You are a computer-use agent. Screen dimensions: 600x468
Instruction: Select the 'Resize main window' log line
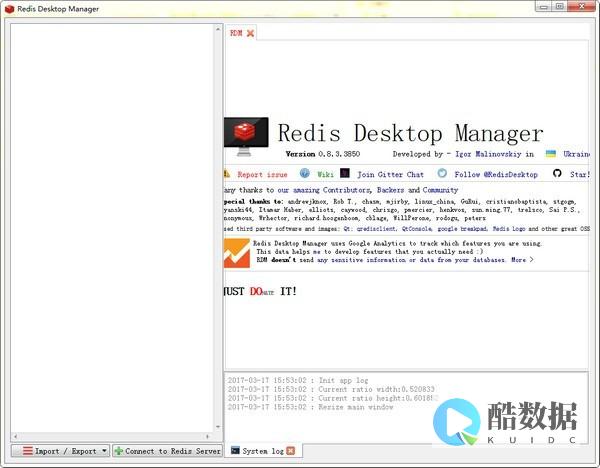[310, 407]
